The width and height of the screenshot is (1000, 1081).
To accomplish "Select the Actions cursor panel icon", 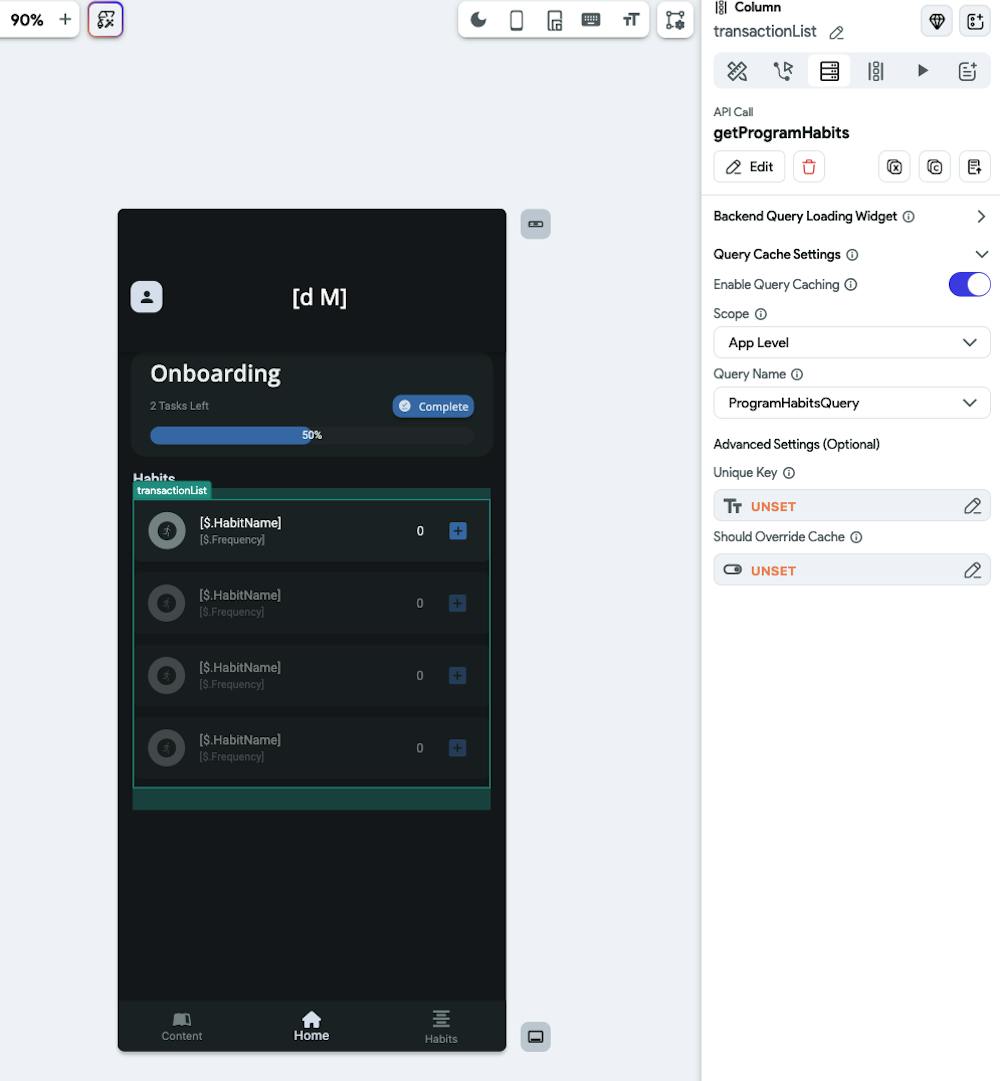I will [x=784, y=70].
